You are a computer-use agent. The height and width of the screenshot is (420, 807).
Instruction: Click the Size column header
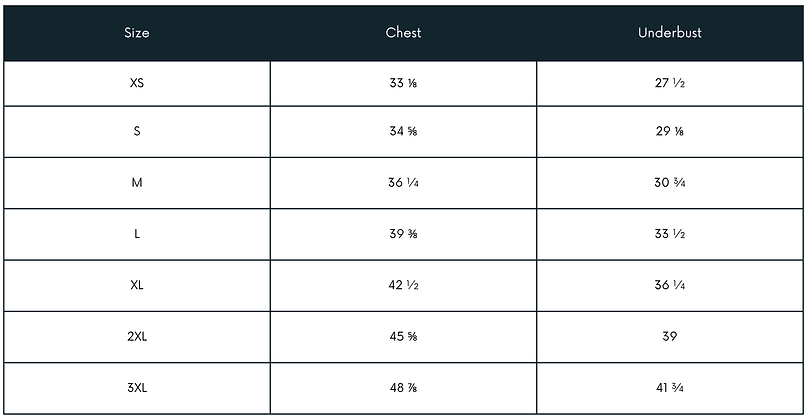(137, 32)
